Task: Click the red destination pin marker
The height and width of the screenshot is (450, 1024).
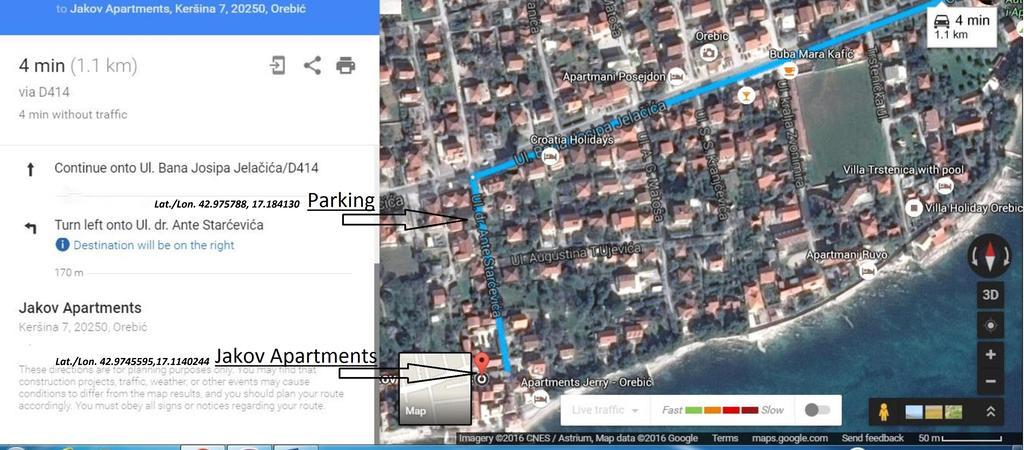Action: tap(481, 364)
